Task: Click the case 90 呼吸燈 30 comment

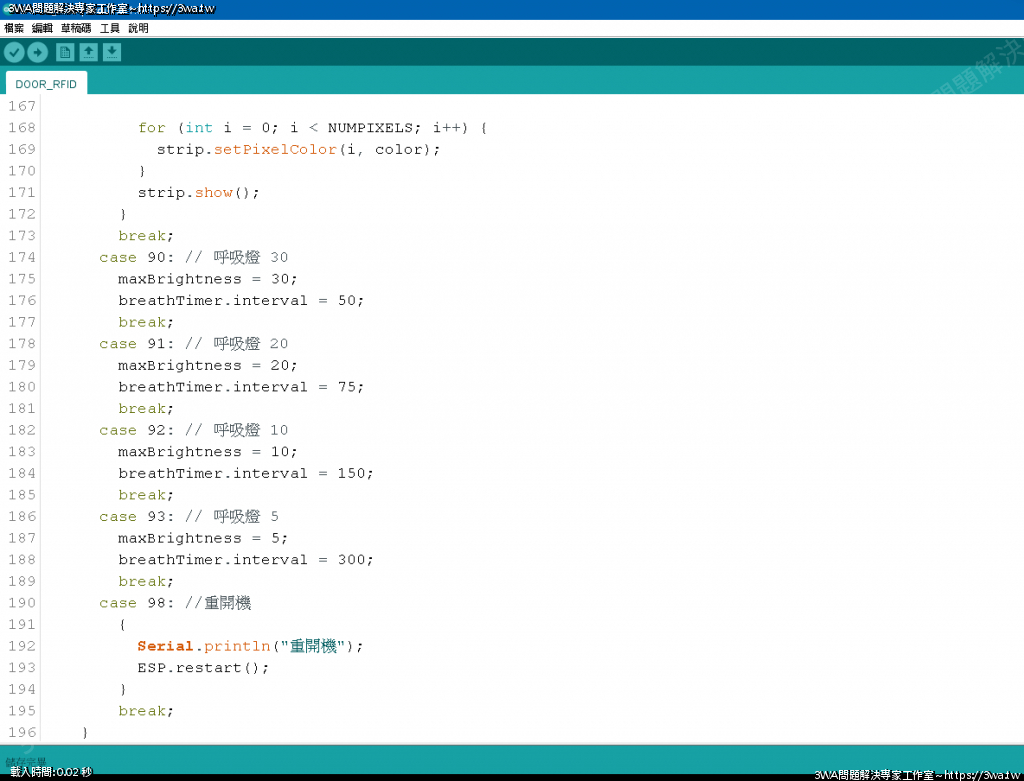Action: click(x=250, y=257)
